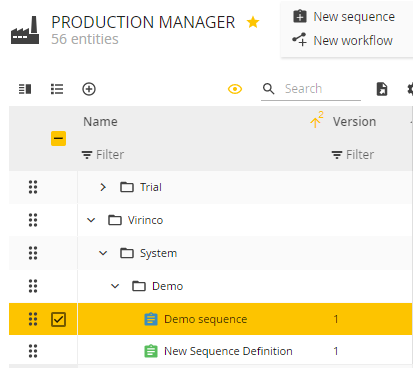This screenshot has height=368, width=413.
Task: Switch to the list view icon
Action: pos(57,89)
